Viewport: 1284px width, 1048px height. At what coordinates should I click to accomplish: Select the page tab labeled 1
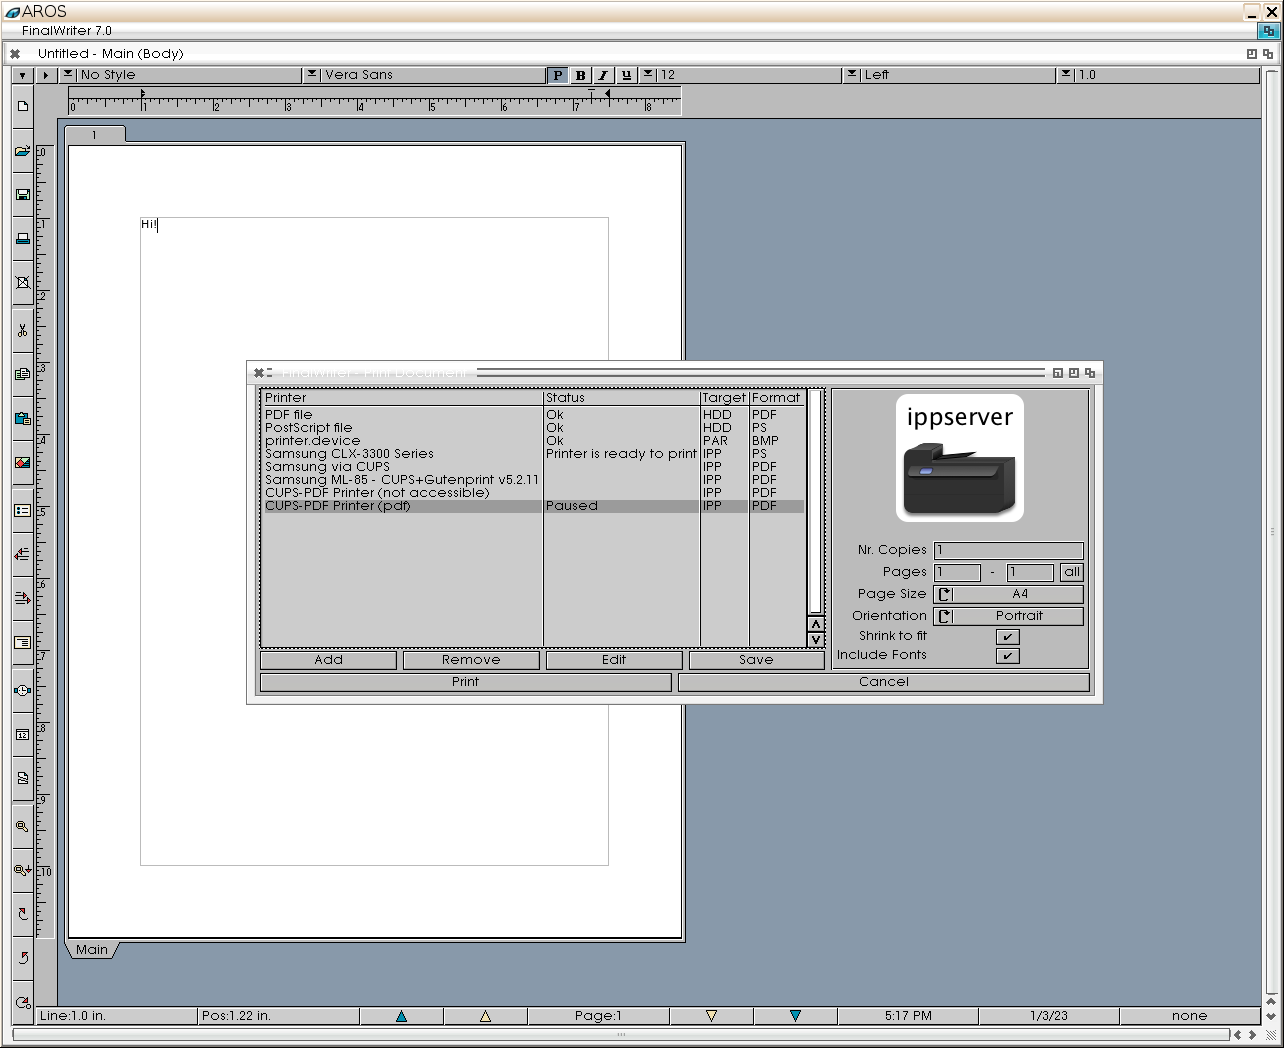(95, 135)
